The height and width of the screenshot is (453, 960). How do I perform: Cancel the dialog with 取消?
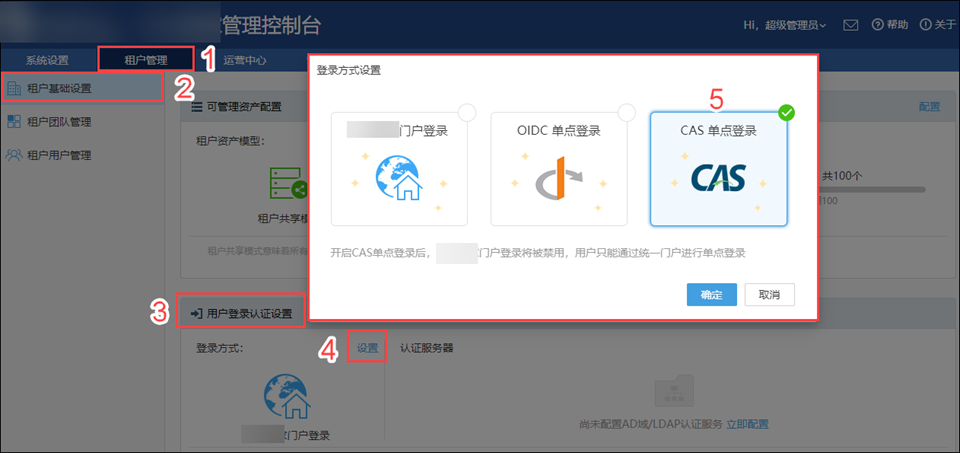click(x=770, y=294)
